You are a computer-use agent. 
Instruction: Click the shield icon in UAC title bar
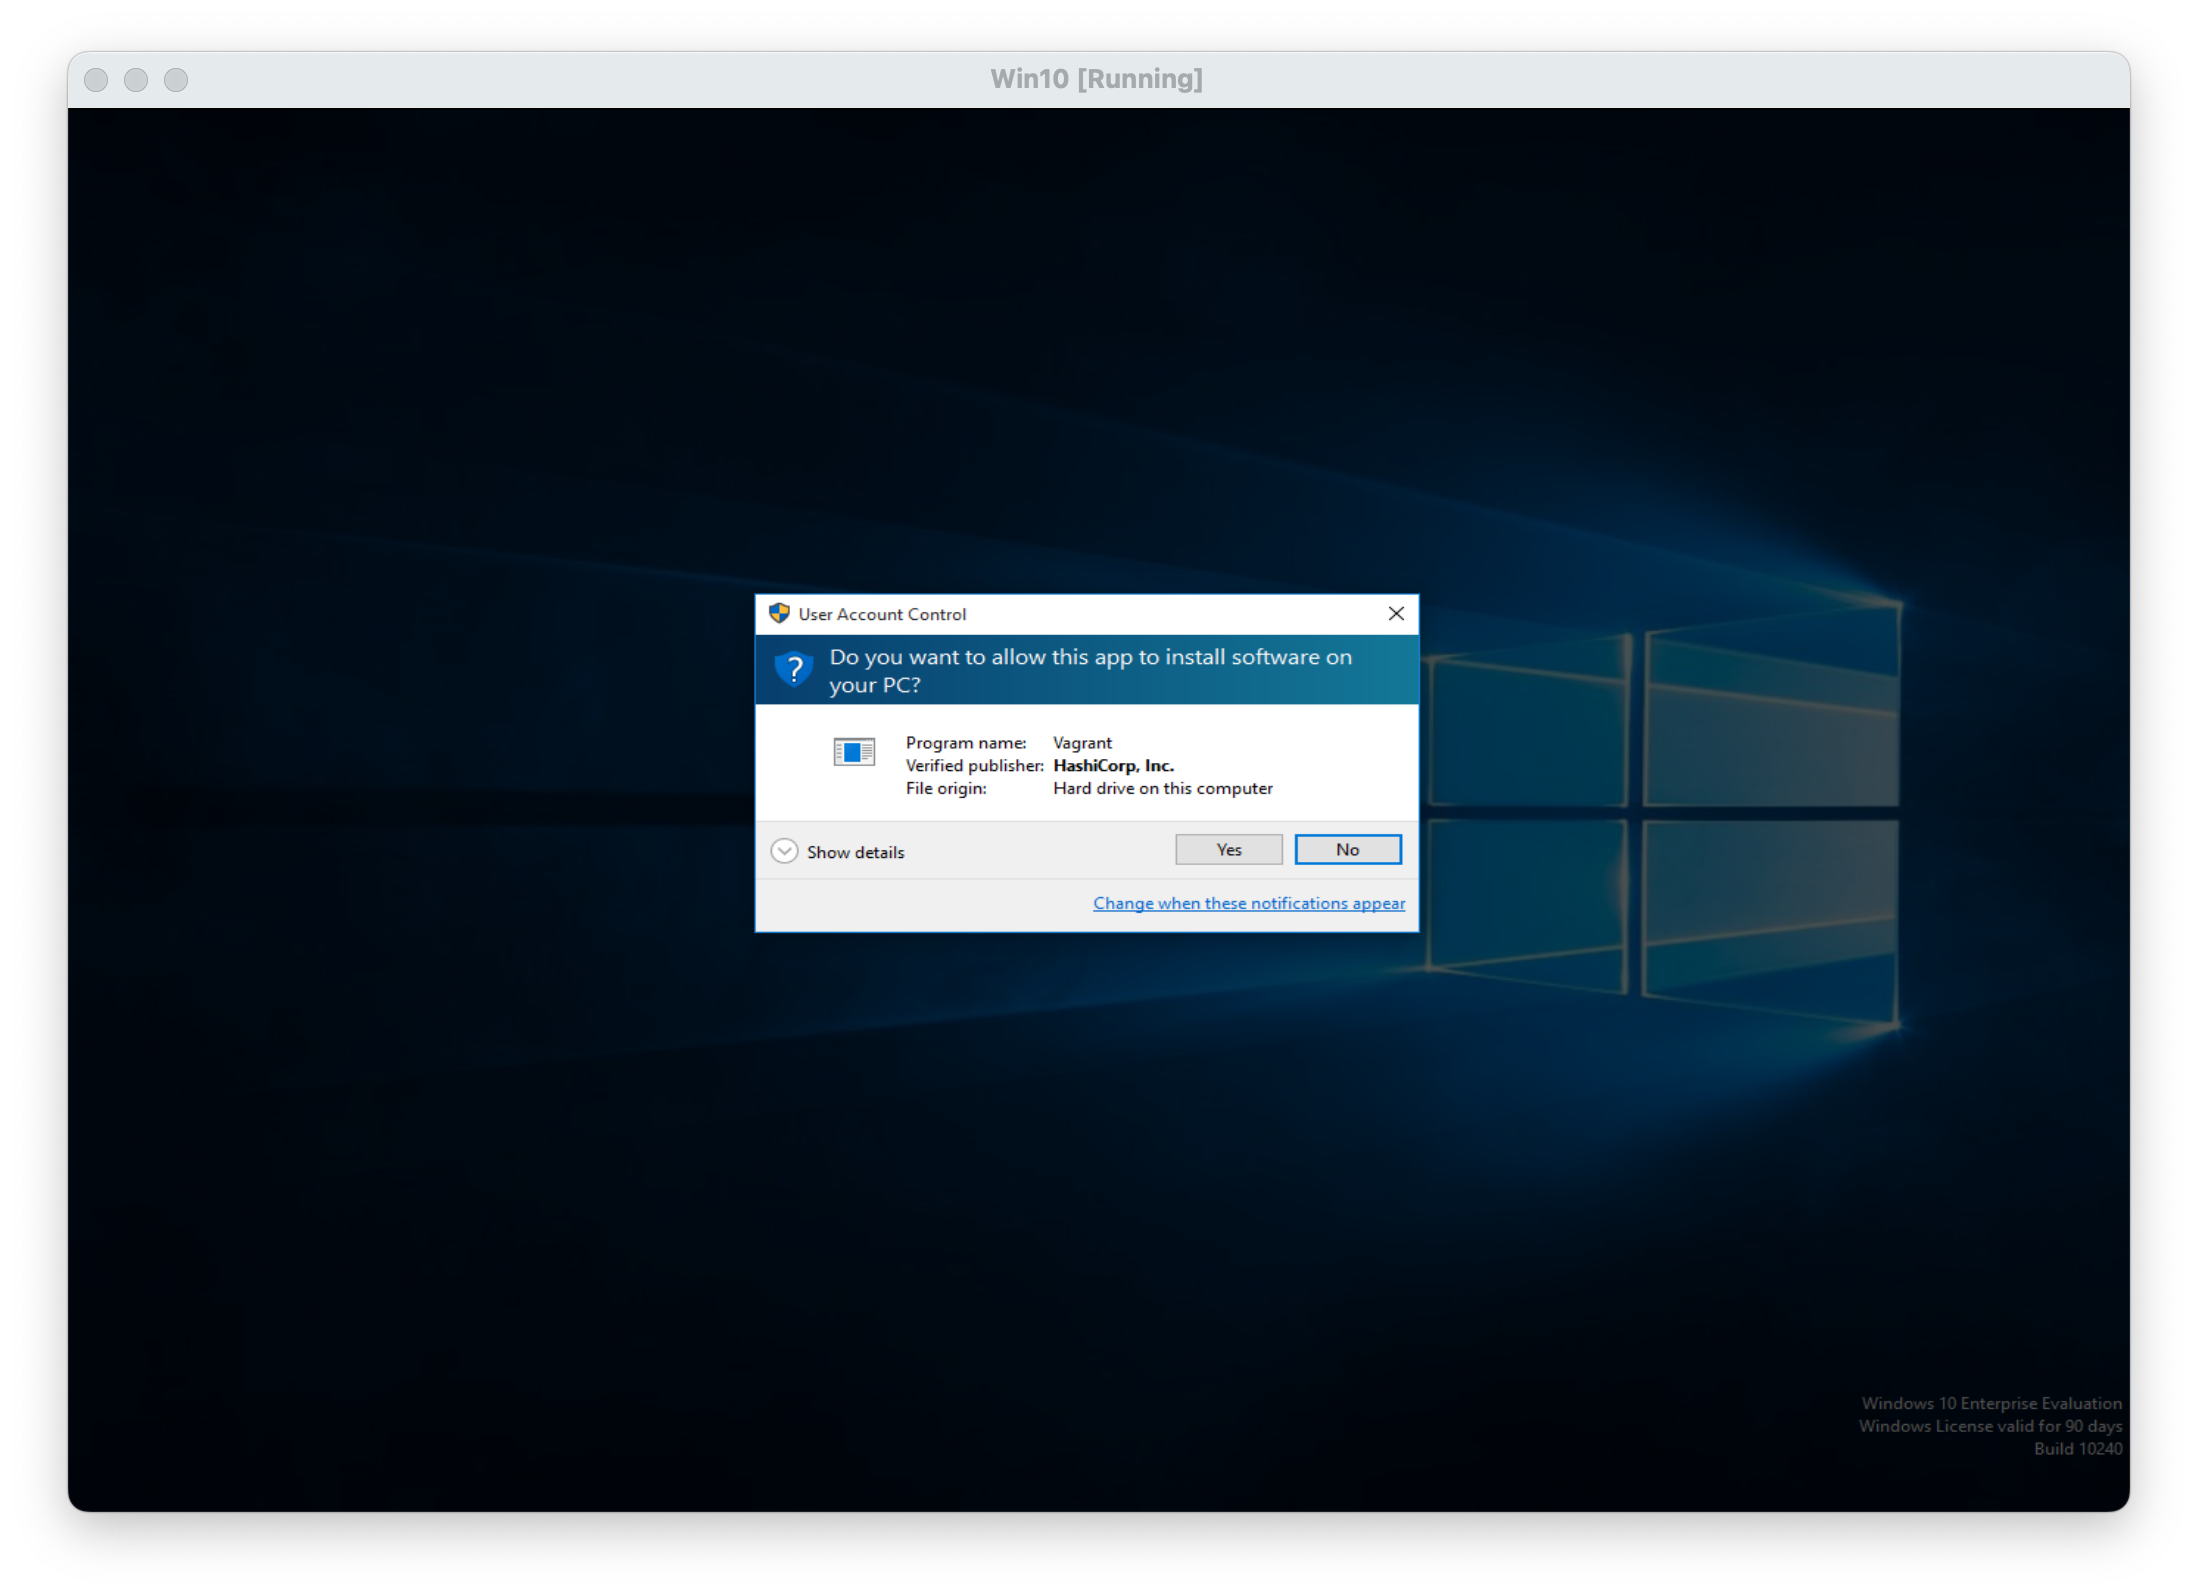click(779, 613)
